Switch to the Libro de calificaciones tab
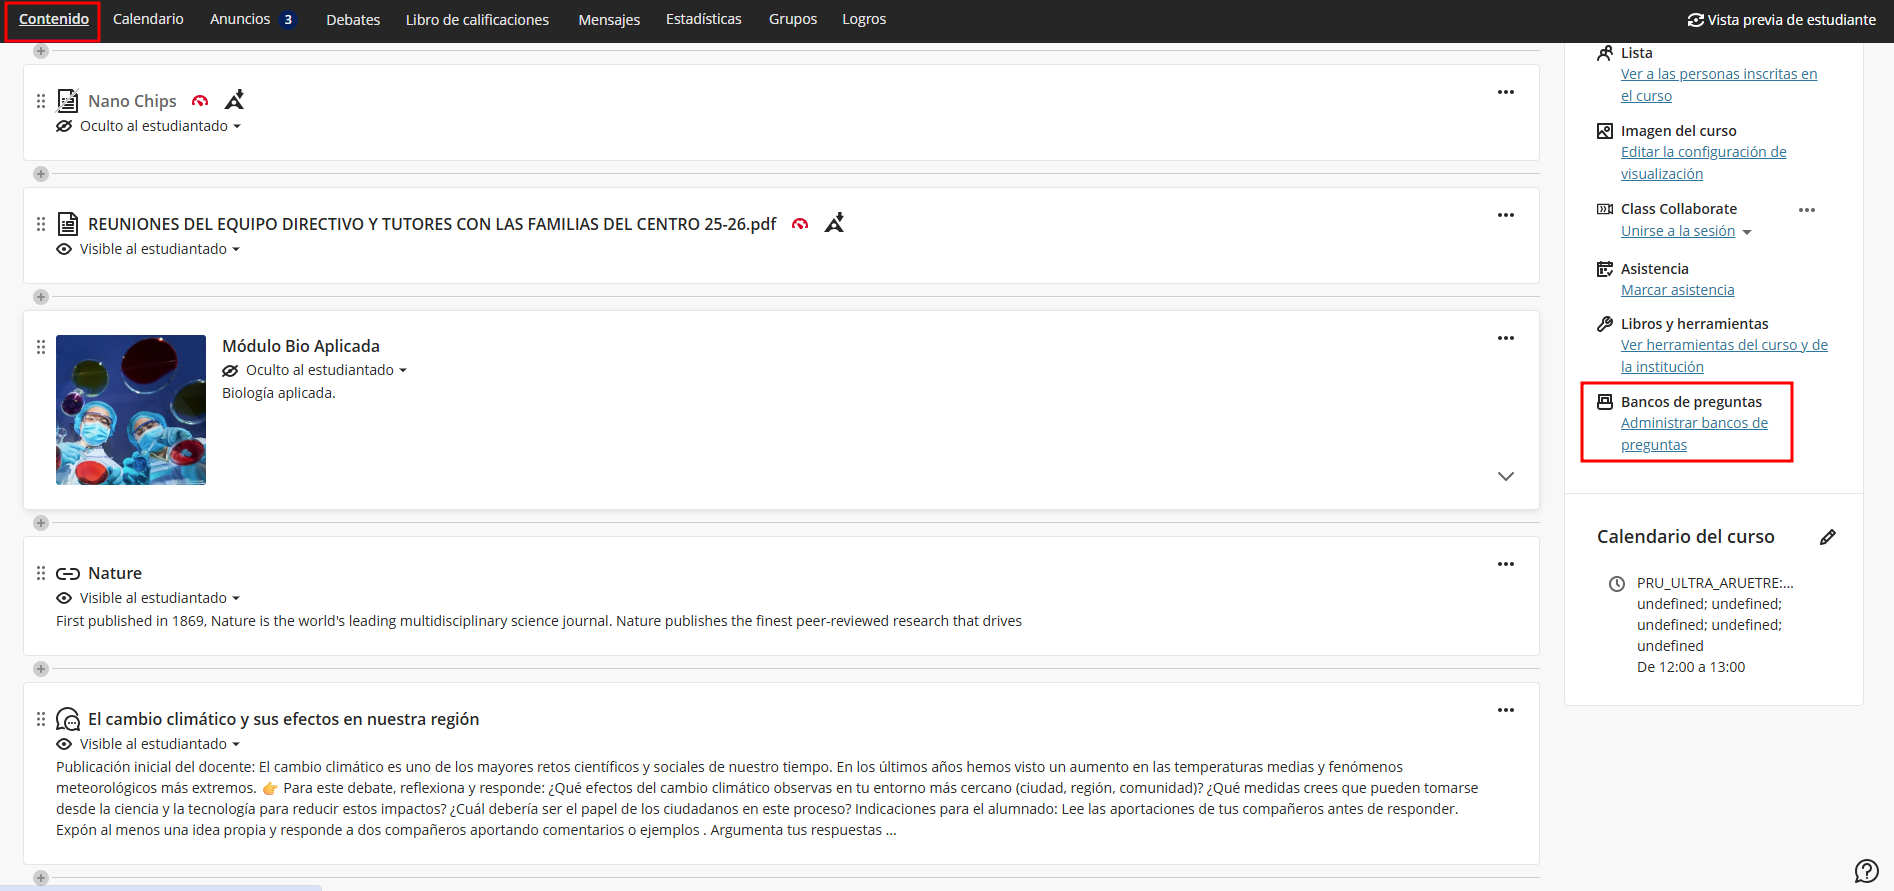The width and height of the screenshot is (1894, 891). 477,20
